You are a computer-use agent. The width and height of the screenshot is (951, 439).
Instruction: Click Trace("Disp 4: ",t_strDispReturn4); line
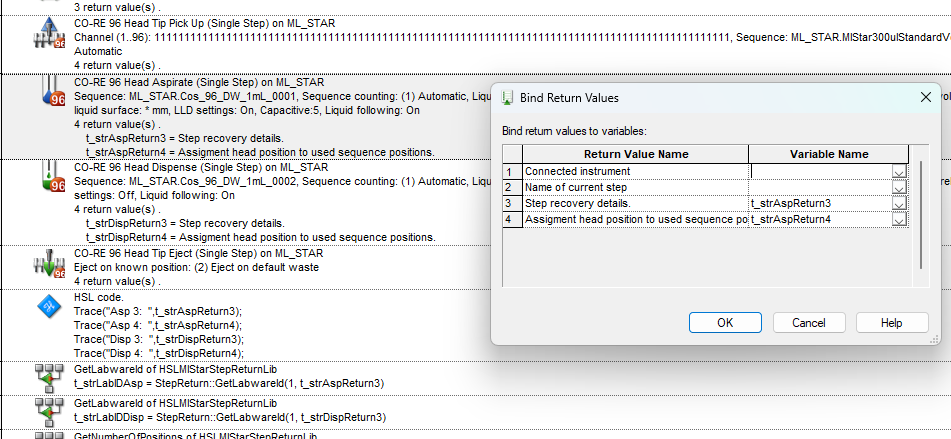click(159, 353)
